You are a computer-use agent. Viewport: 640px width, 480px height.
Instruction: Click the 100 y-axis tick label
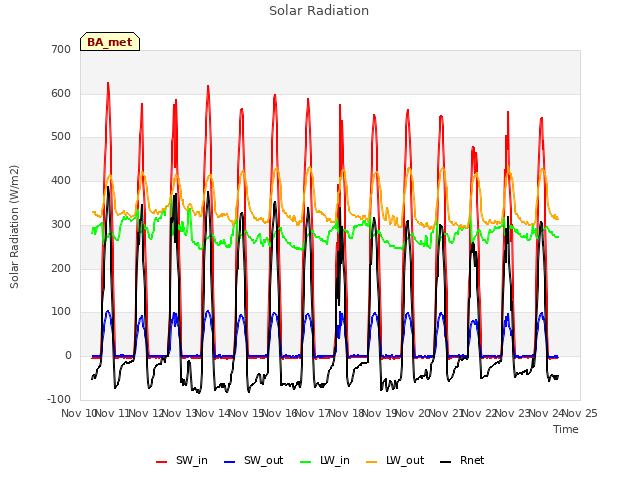point(61,312)
